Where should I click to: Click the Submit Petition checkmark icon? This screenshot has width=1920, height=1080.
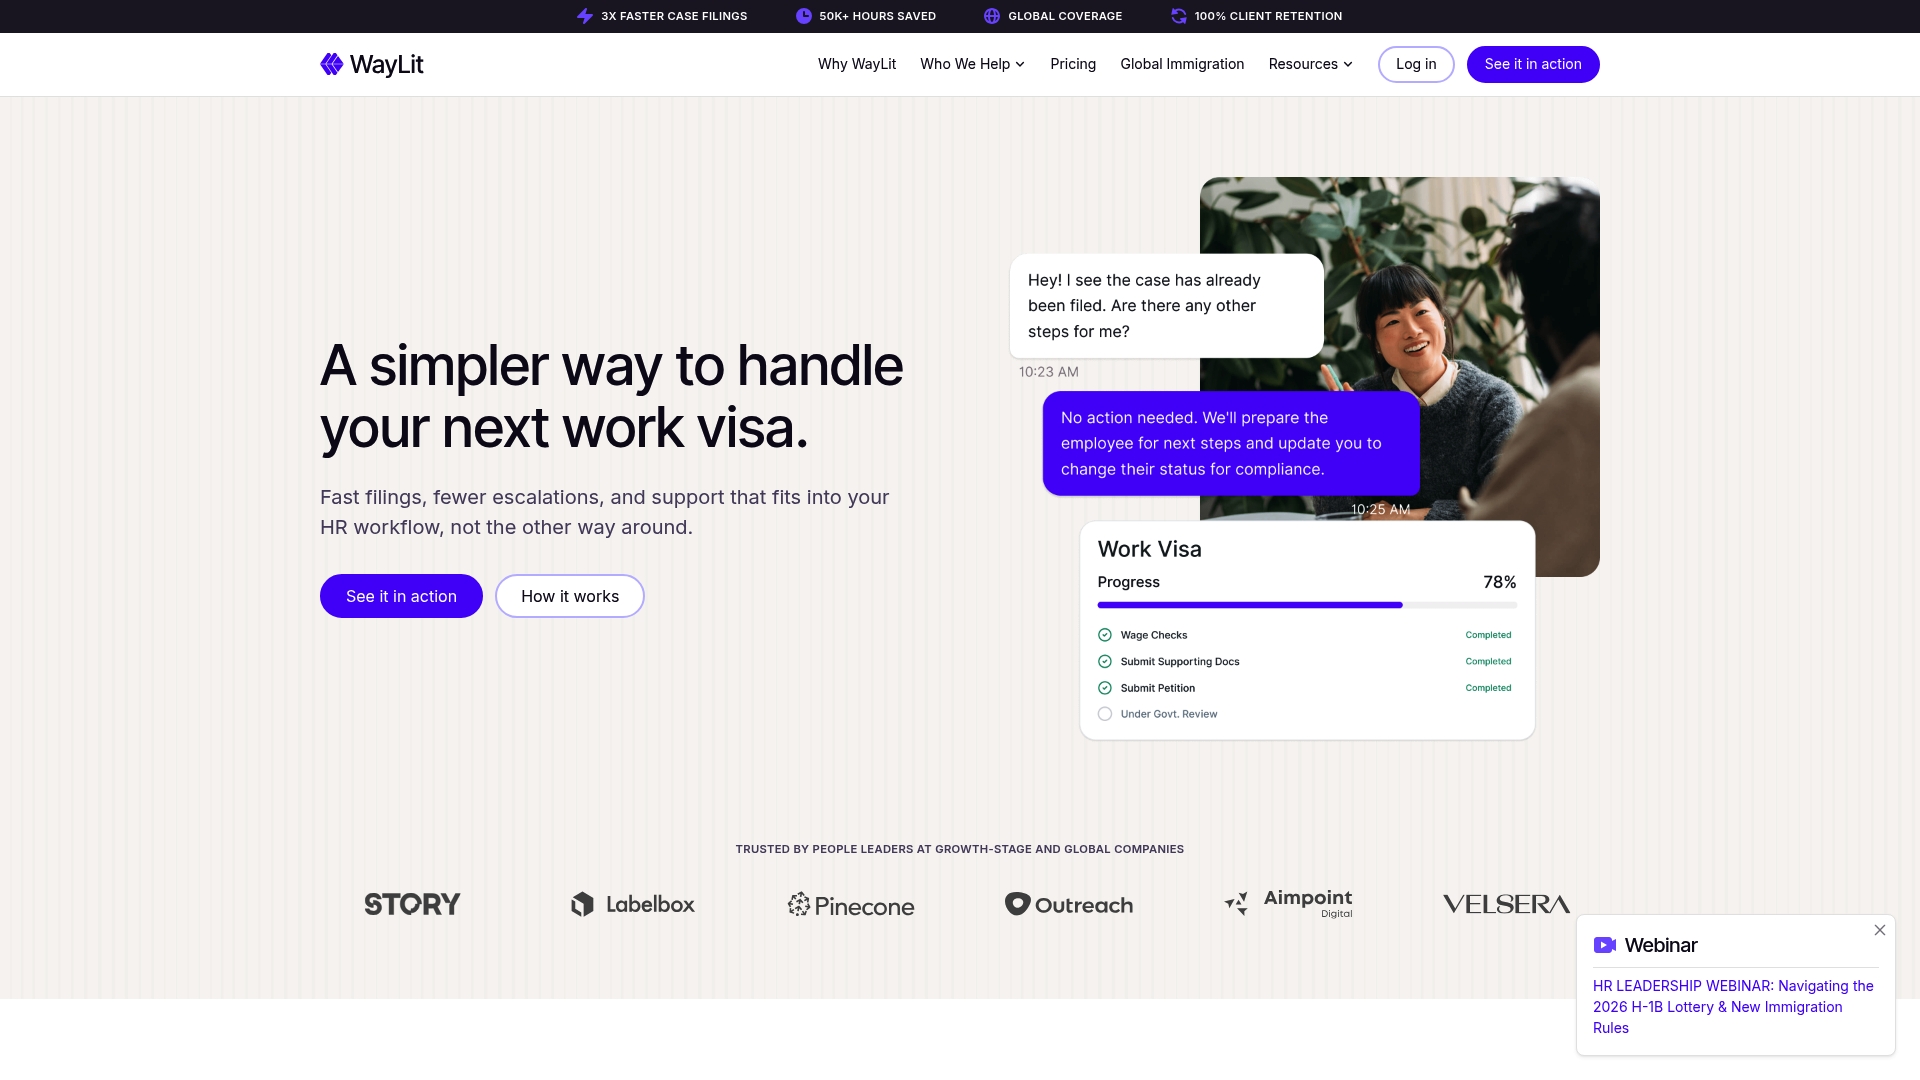point(1105,688)
